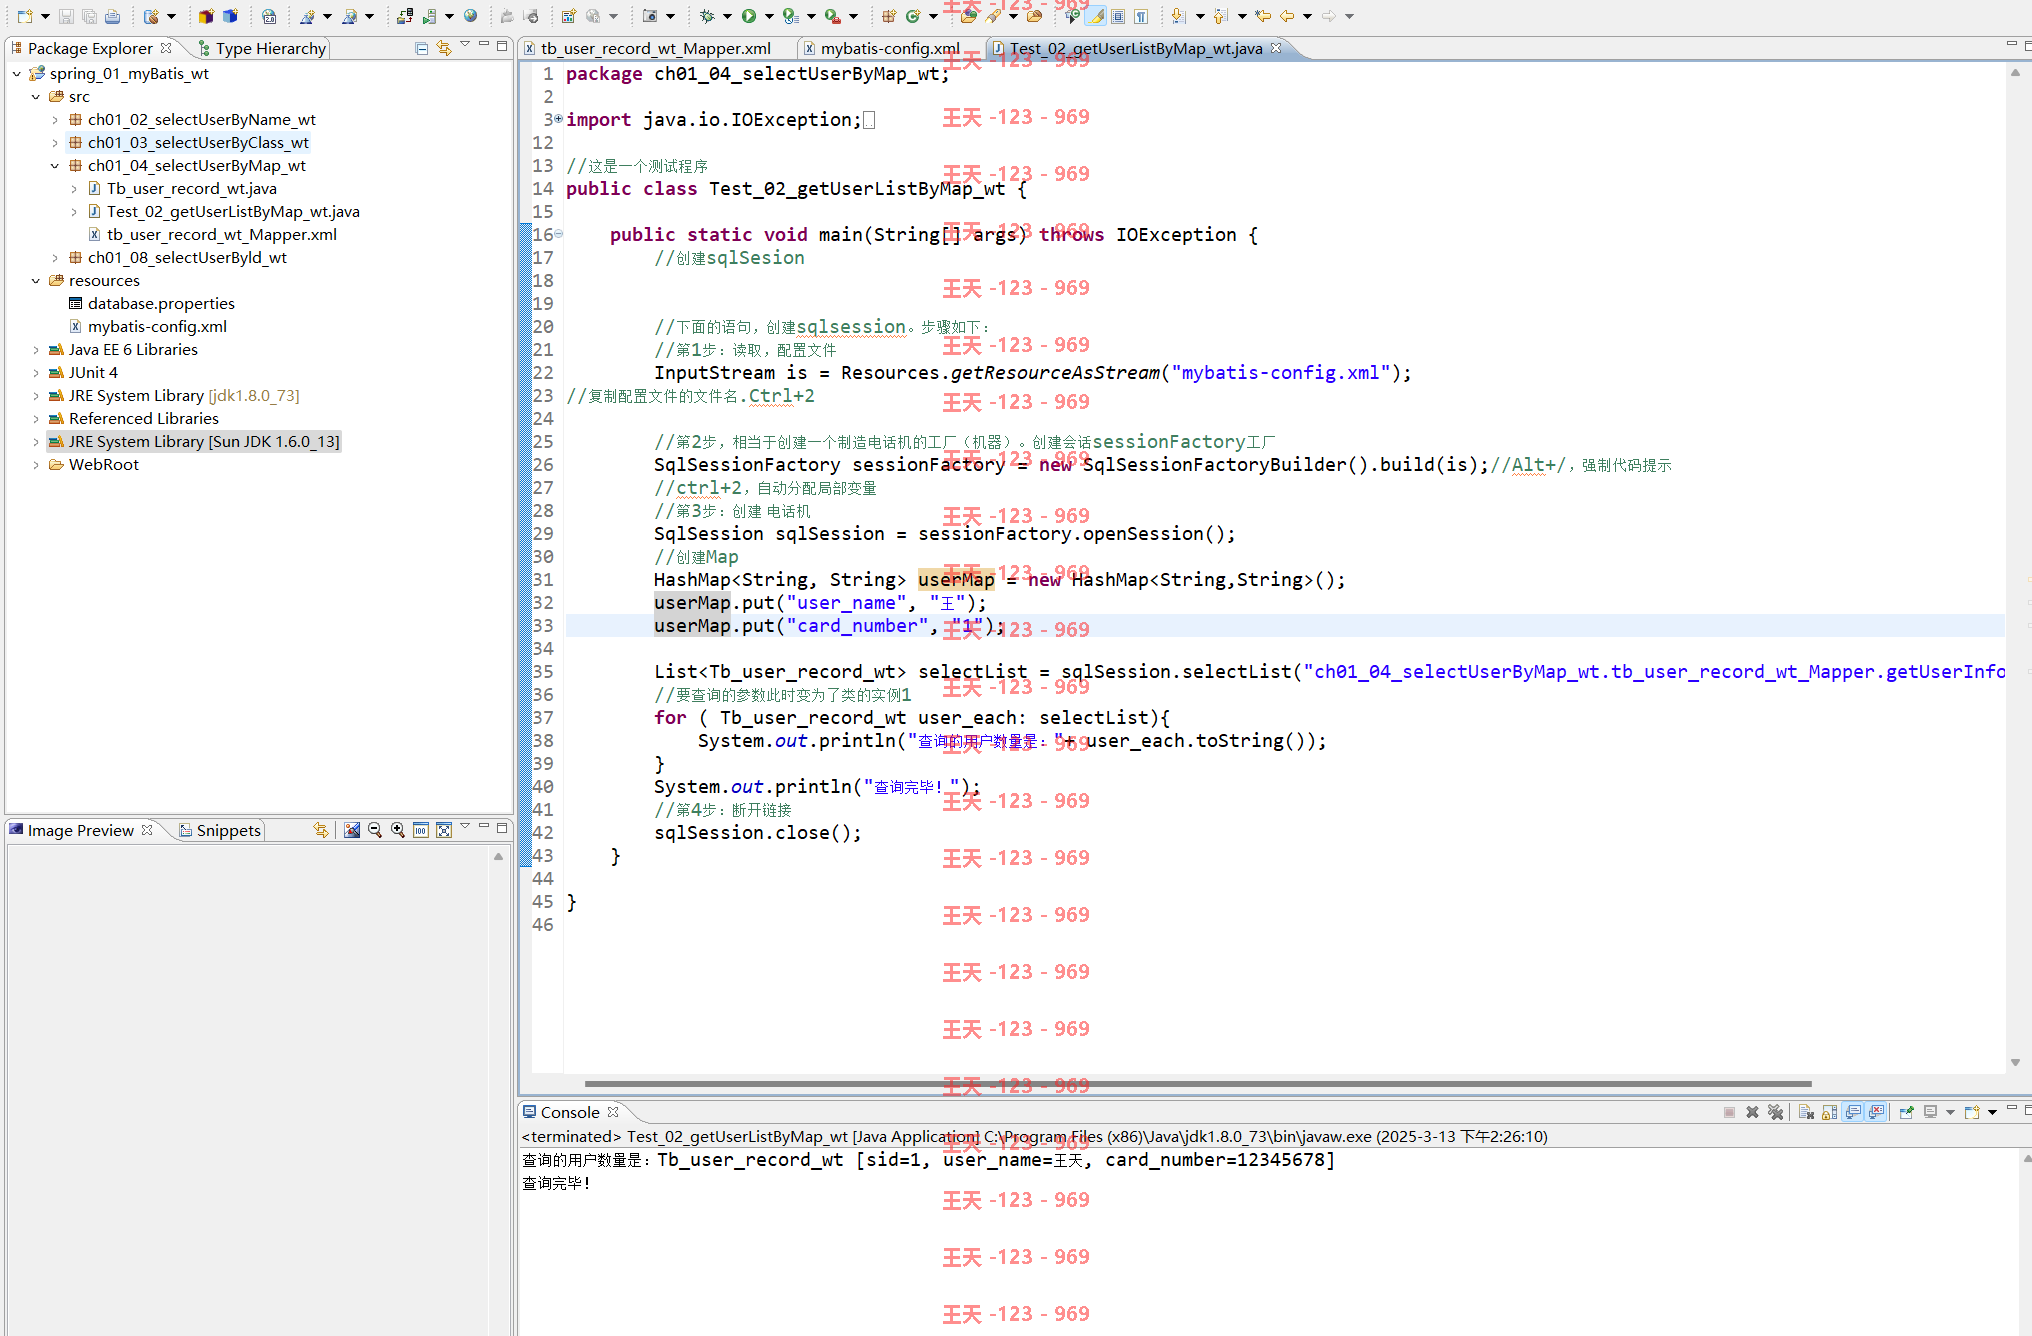The width and height of the screenshot is (2032, 1336).
Task: Toggle Link with Editor in Package Explorer
Action: point(444,48)
